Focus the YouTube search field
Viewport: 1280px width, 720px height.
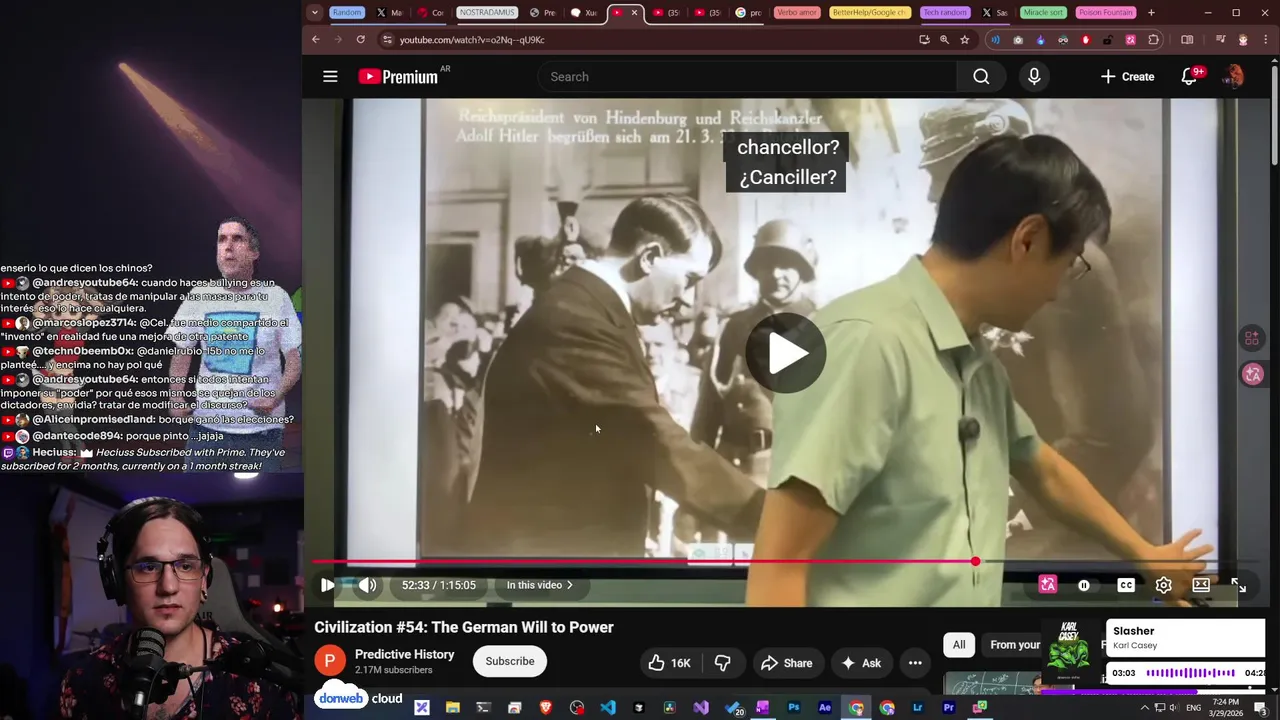click(747, 76)
